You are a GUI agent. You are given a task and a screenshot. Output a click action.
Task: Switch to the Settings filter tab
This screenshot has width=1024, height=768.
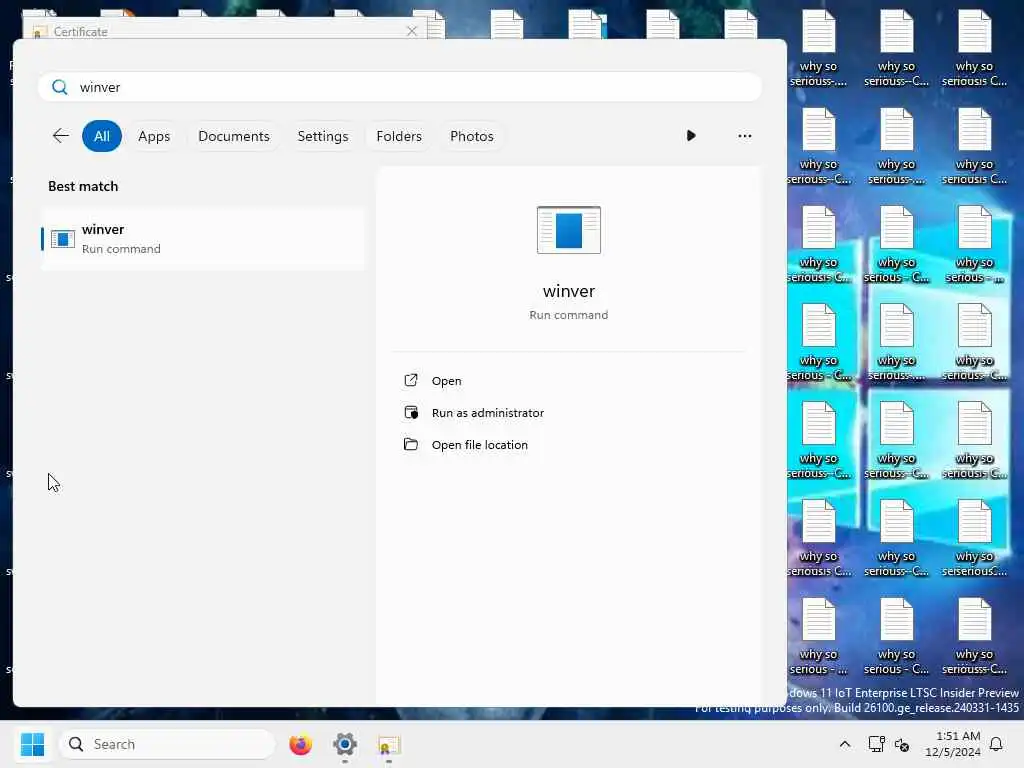point(323,136)
